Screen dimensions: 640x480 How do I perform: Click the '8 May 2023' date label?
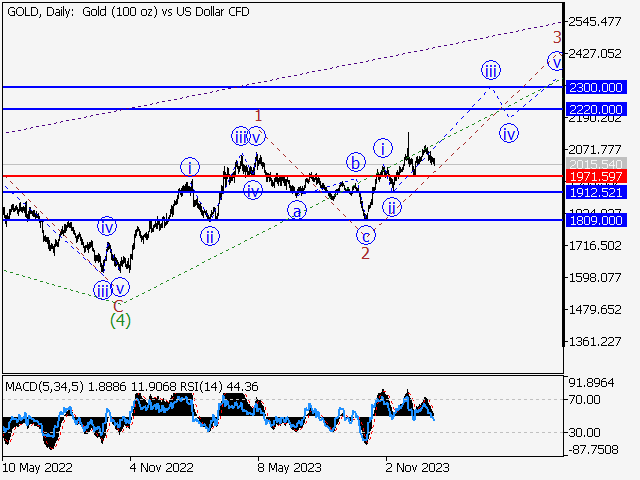point(288,466)
